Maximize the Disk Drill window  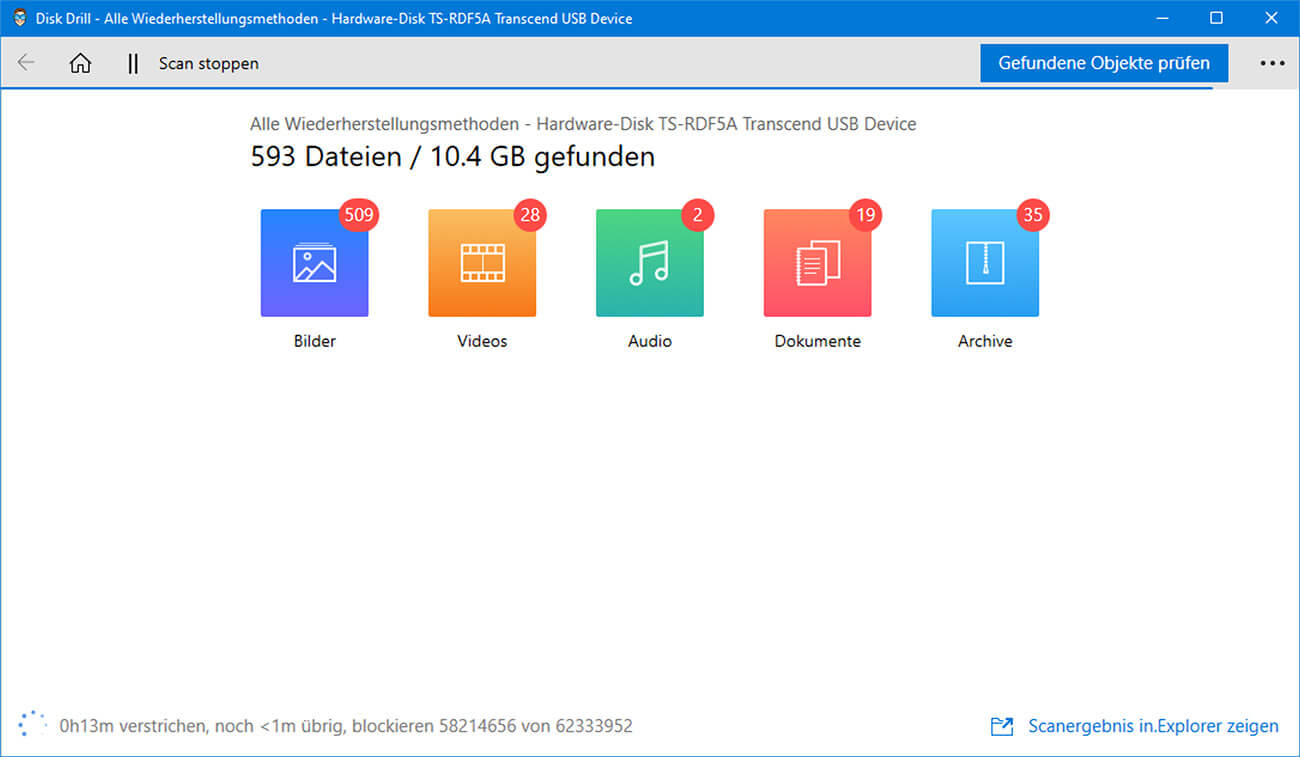pyautogui.click(x=1216, y=18)
